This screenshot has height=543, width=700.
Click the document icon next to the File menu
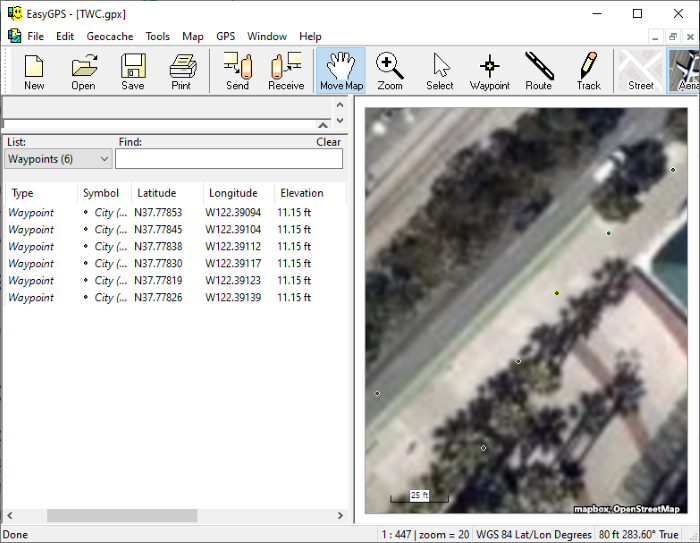click(x=14, y=36)
